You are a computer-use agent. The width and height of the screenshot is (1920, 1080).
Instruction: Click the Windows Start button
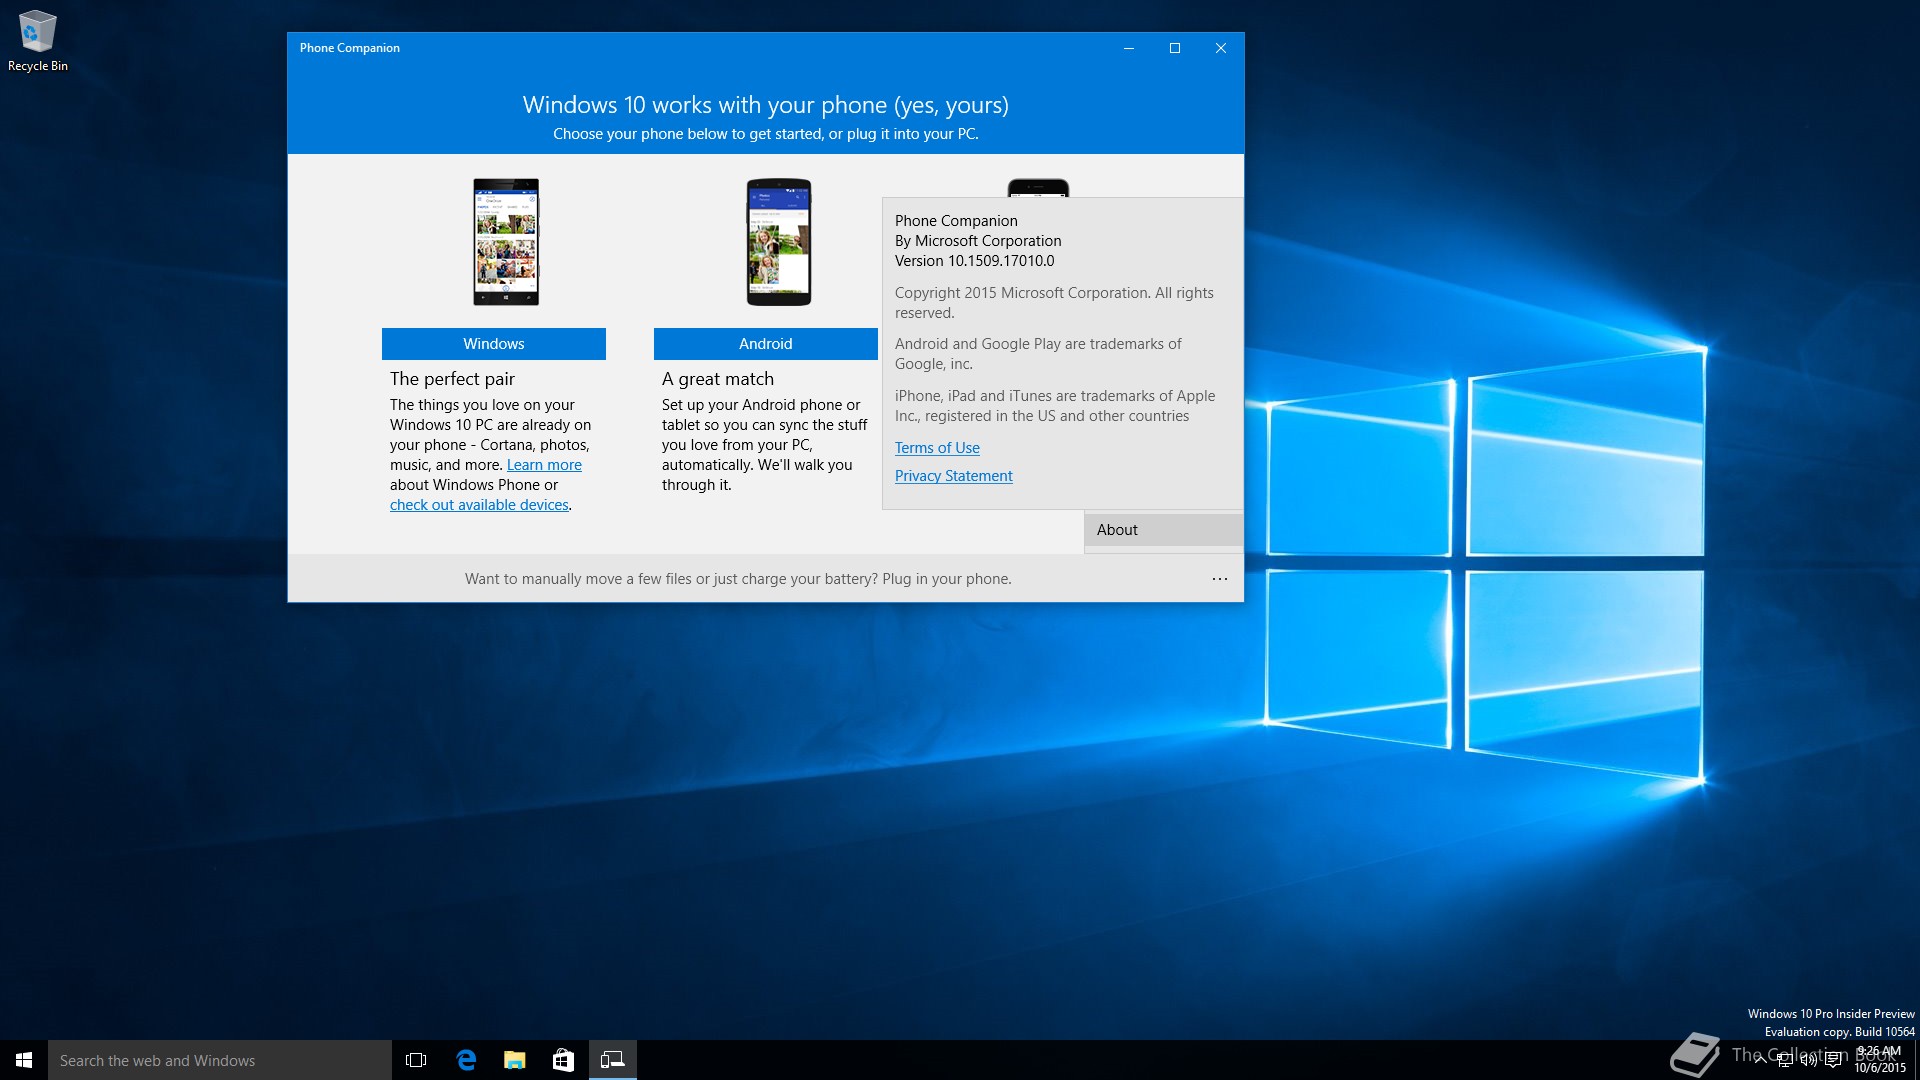pyautogui.click(x=24, y=1060)
